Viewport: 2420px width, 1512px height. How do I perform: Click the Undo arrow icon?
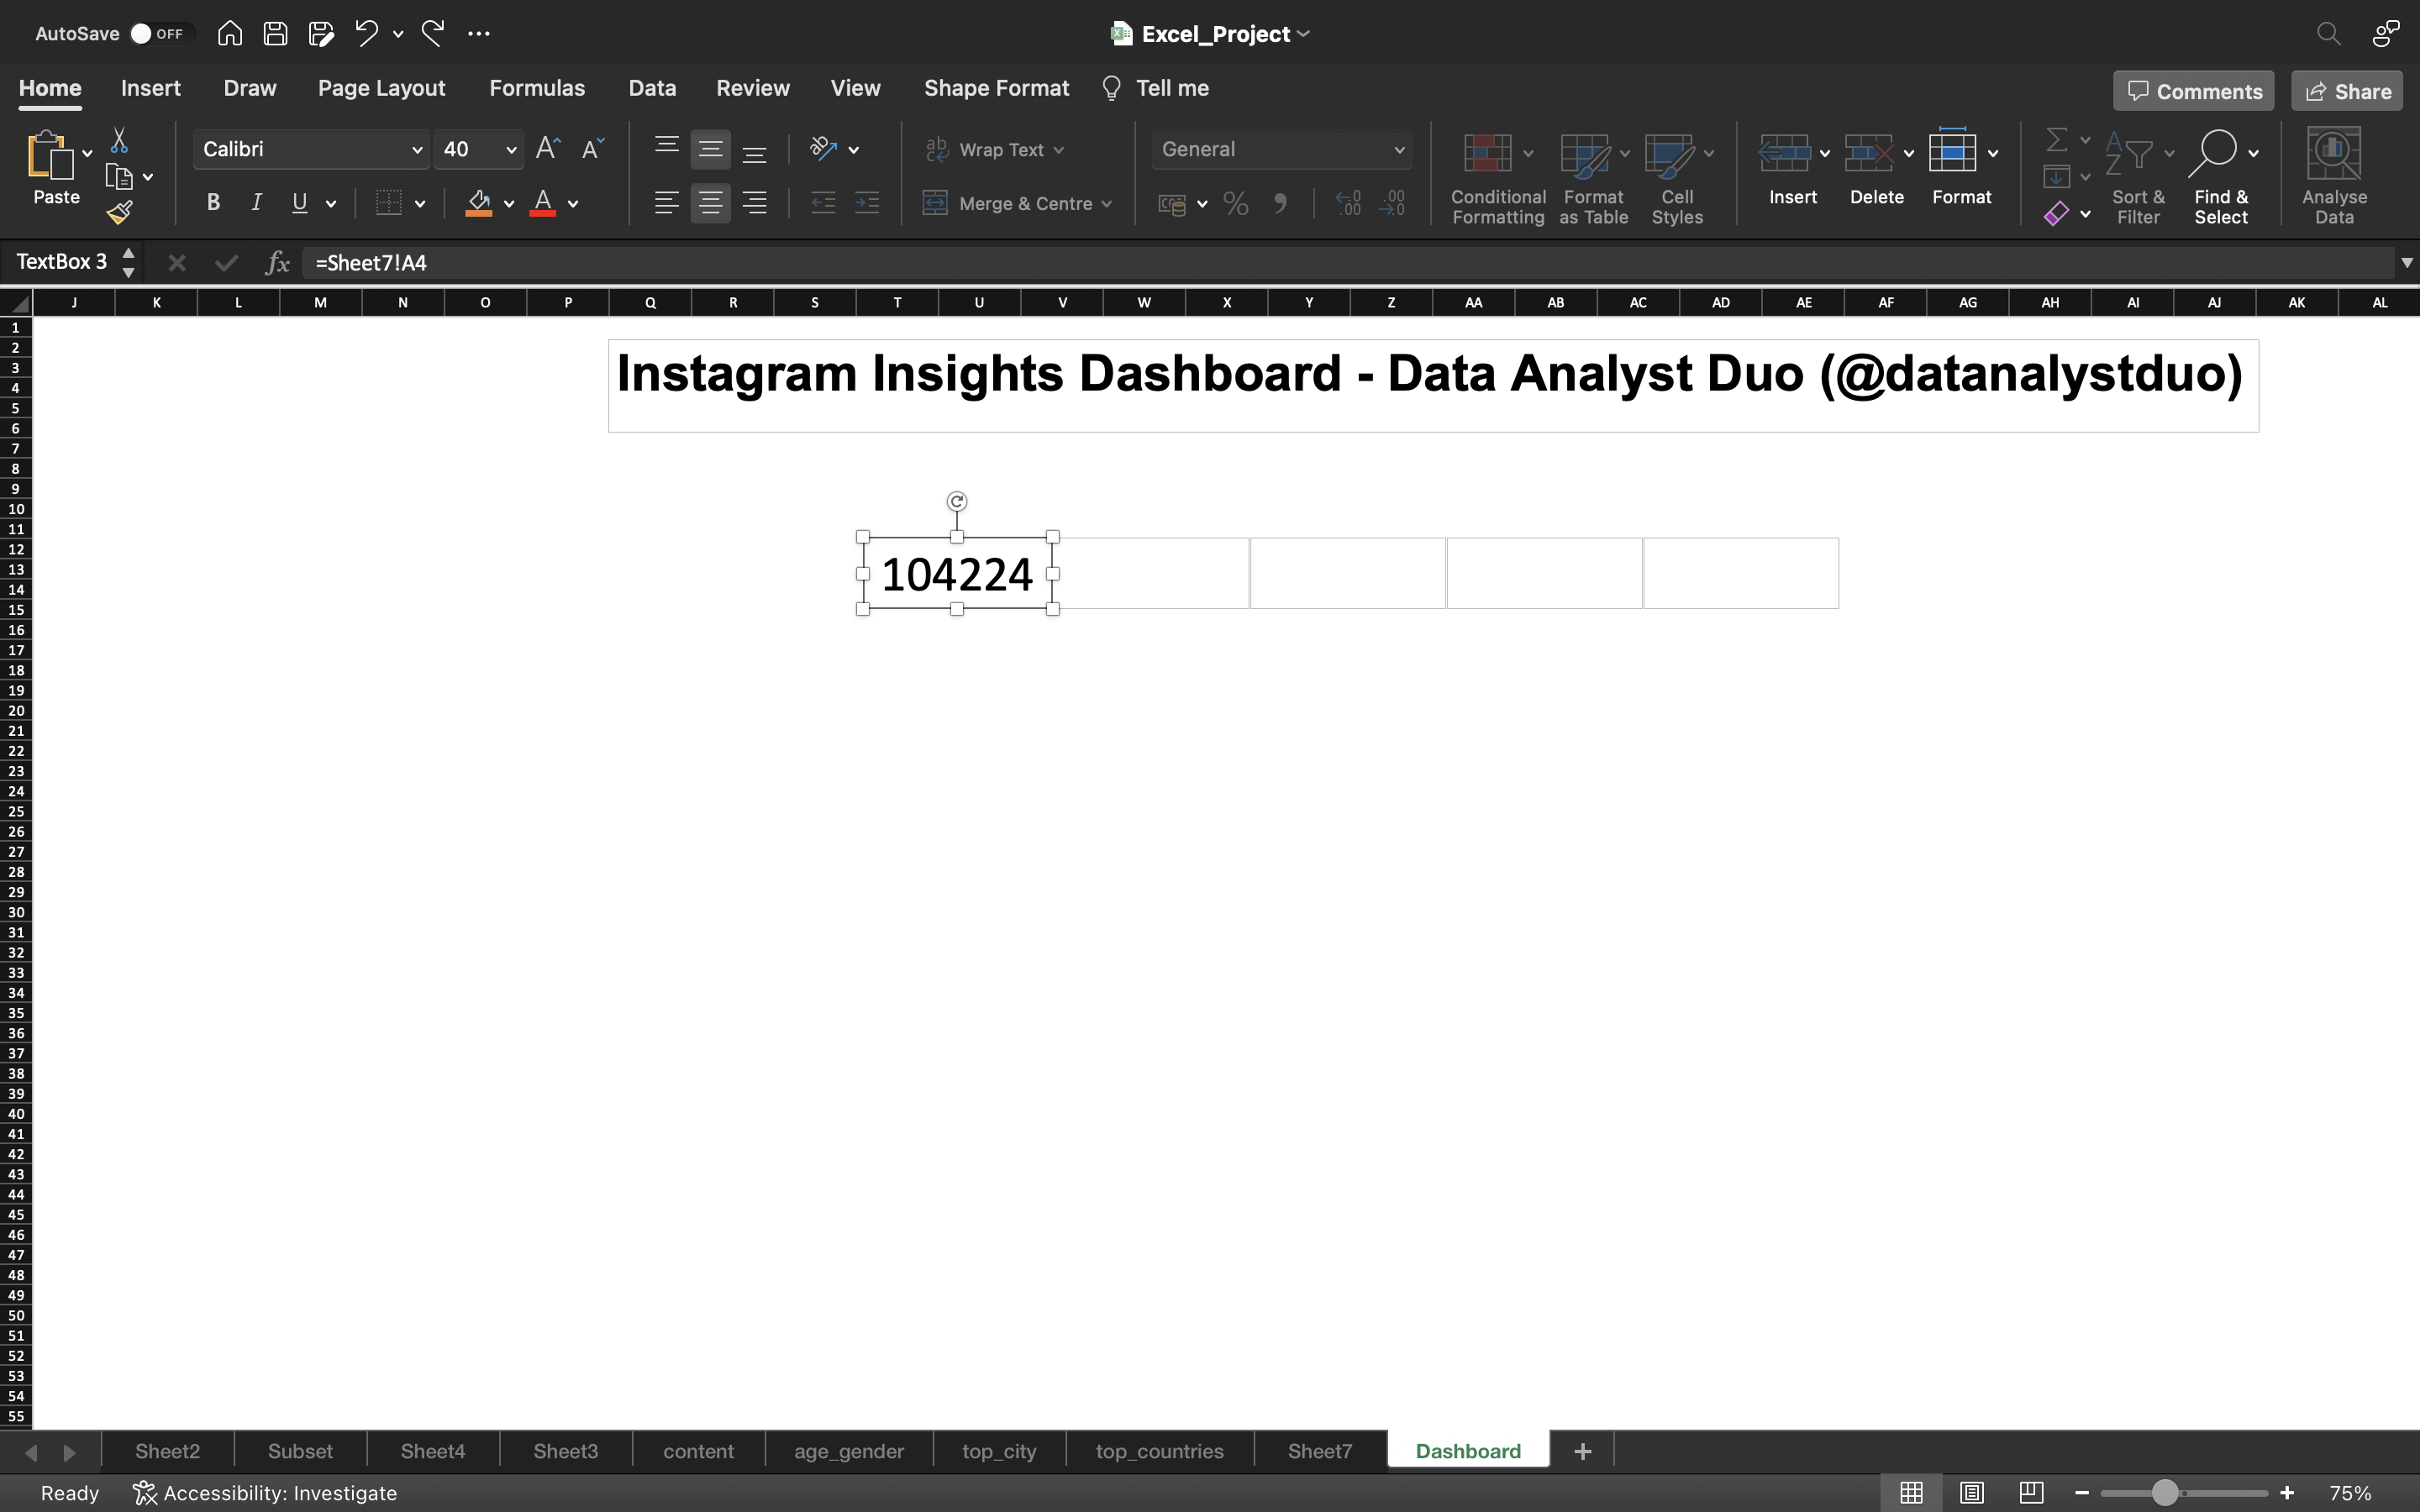(x=366, y=33)
